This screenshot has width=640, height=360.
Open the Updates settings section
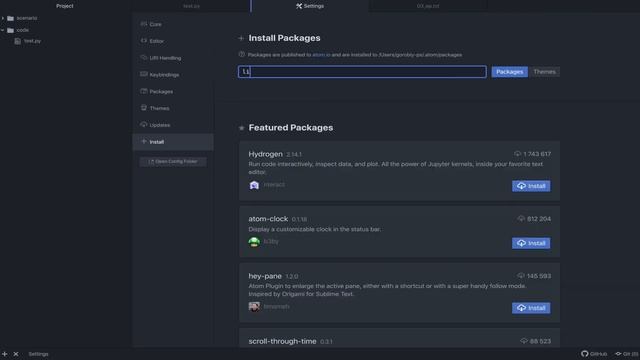click(173, 125)
